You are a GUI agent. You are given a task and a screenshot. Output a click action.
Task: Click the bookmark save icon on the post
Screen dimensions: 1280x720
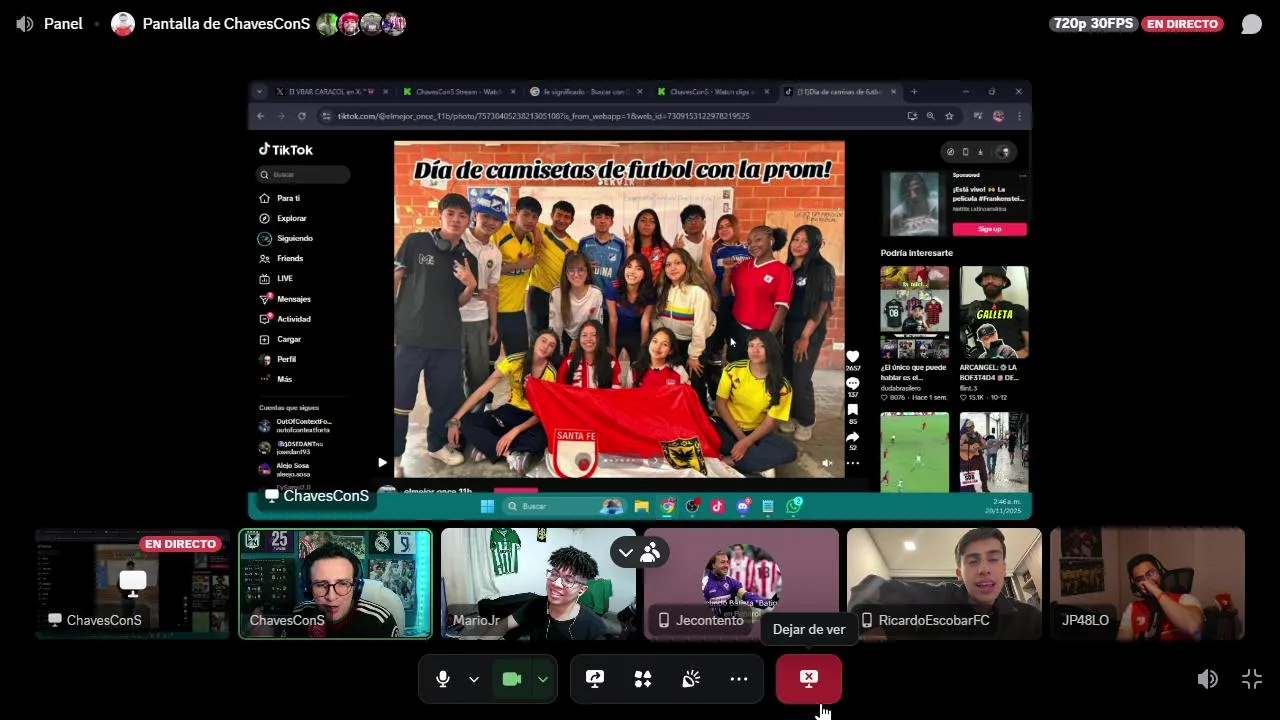(x=852, y=410)
